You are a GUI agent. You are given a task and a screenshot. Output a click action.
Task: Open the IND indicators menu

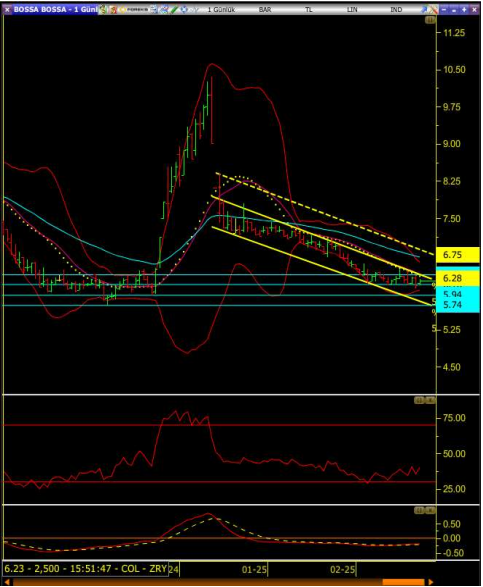pos(396,10)
